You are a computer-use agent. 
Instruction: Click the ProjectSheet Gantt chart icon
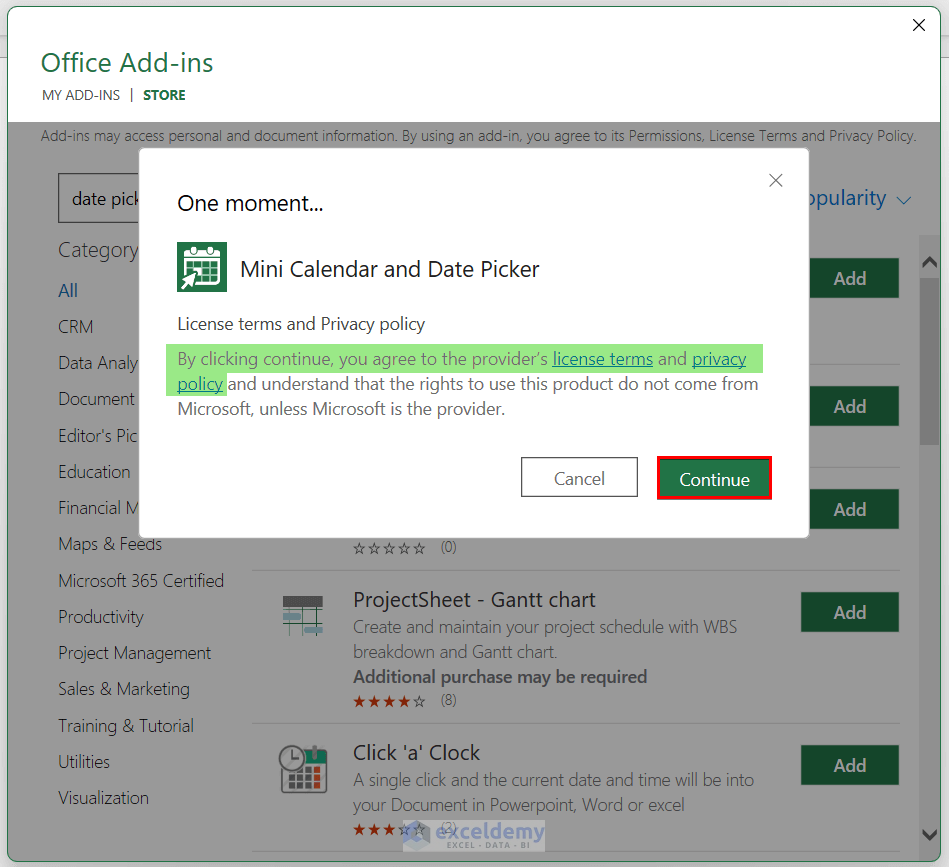pyautogui.click(x=302, y=613)
